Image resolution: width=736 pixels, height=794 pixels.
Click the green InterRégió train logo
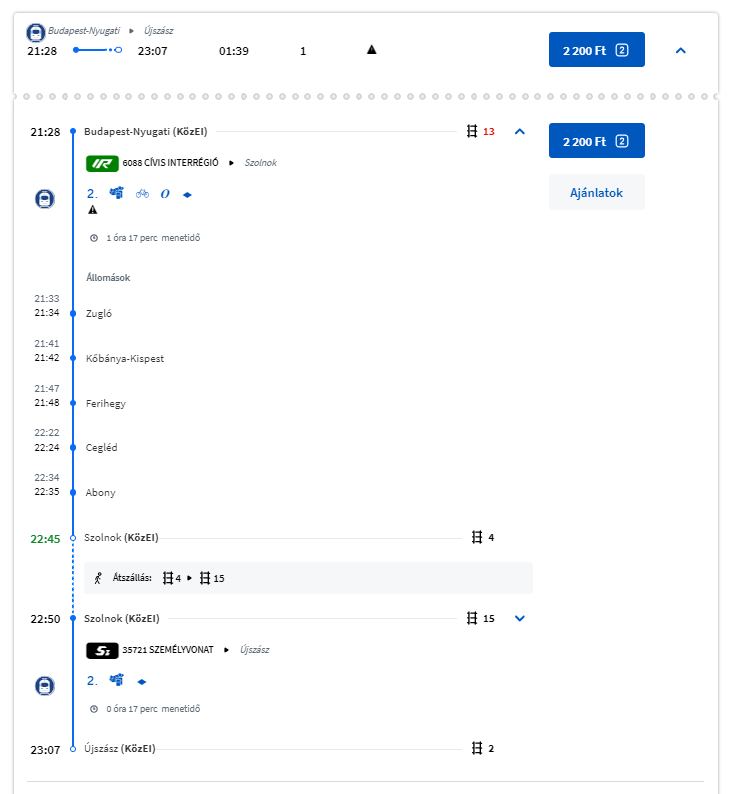[x=102, y=163]
